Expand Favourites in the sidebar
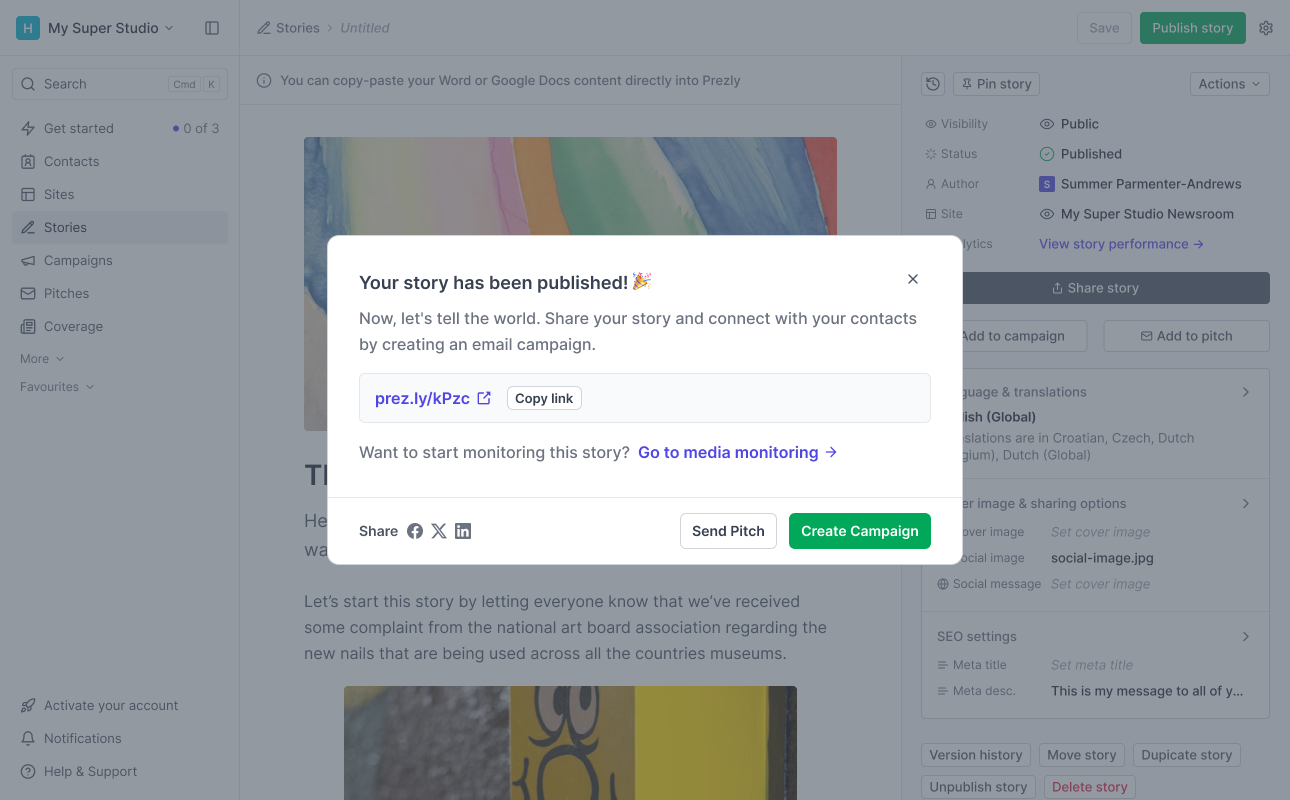The height and width of the screenshot is (800, 1290). point(57,387)
